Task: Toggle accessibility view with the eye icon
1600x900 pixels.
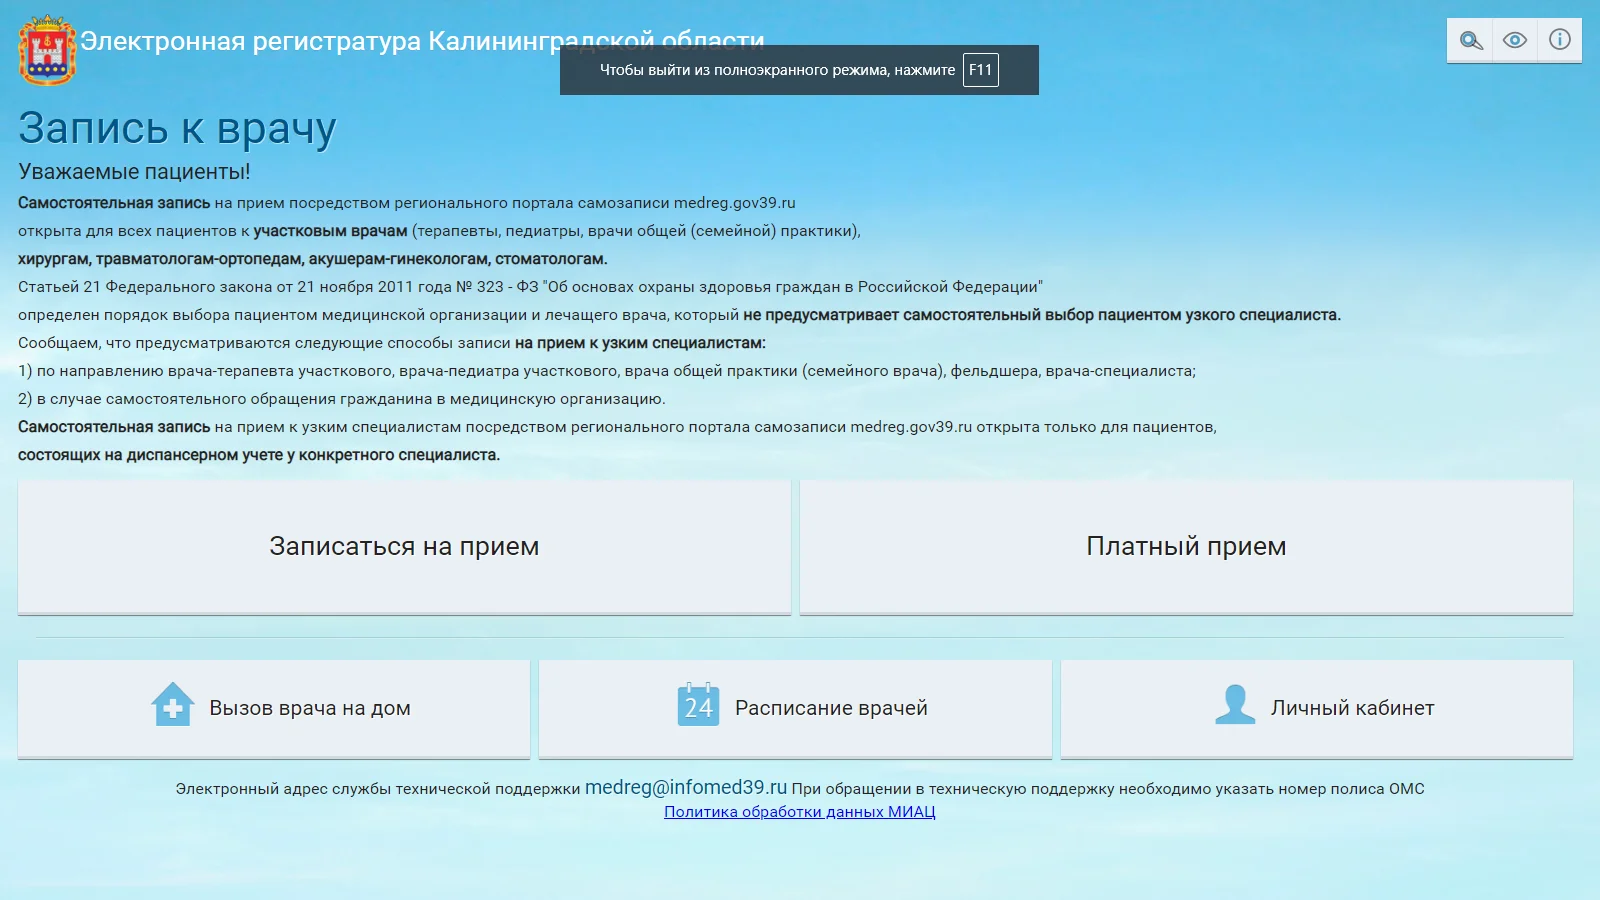Action: point(1515,41)
